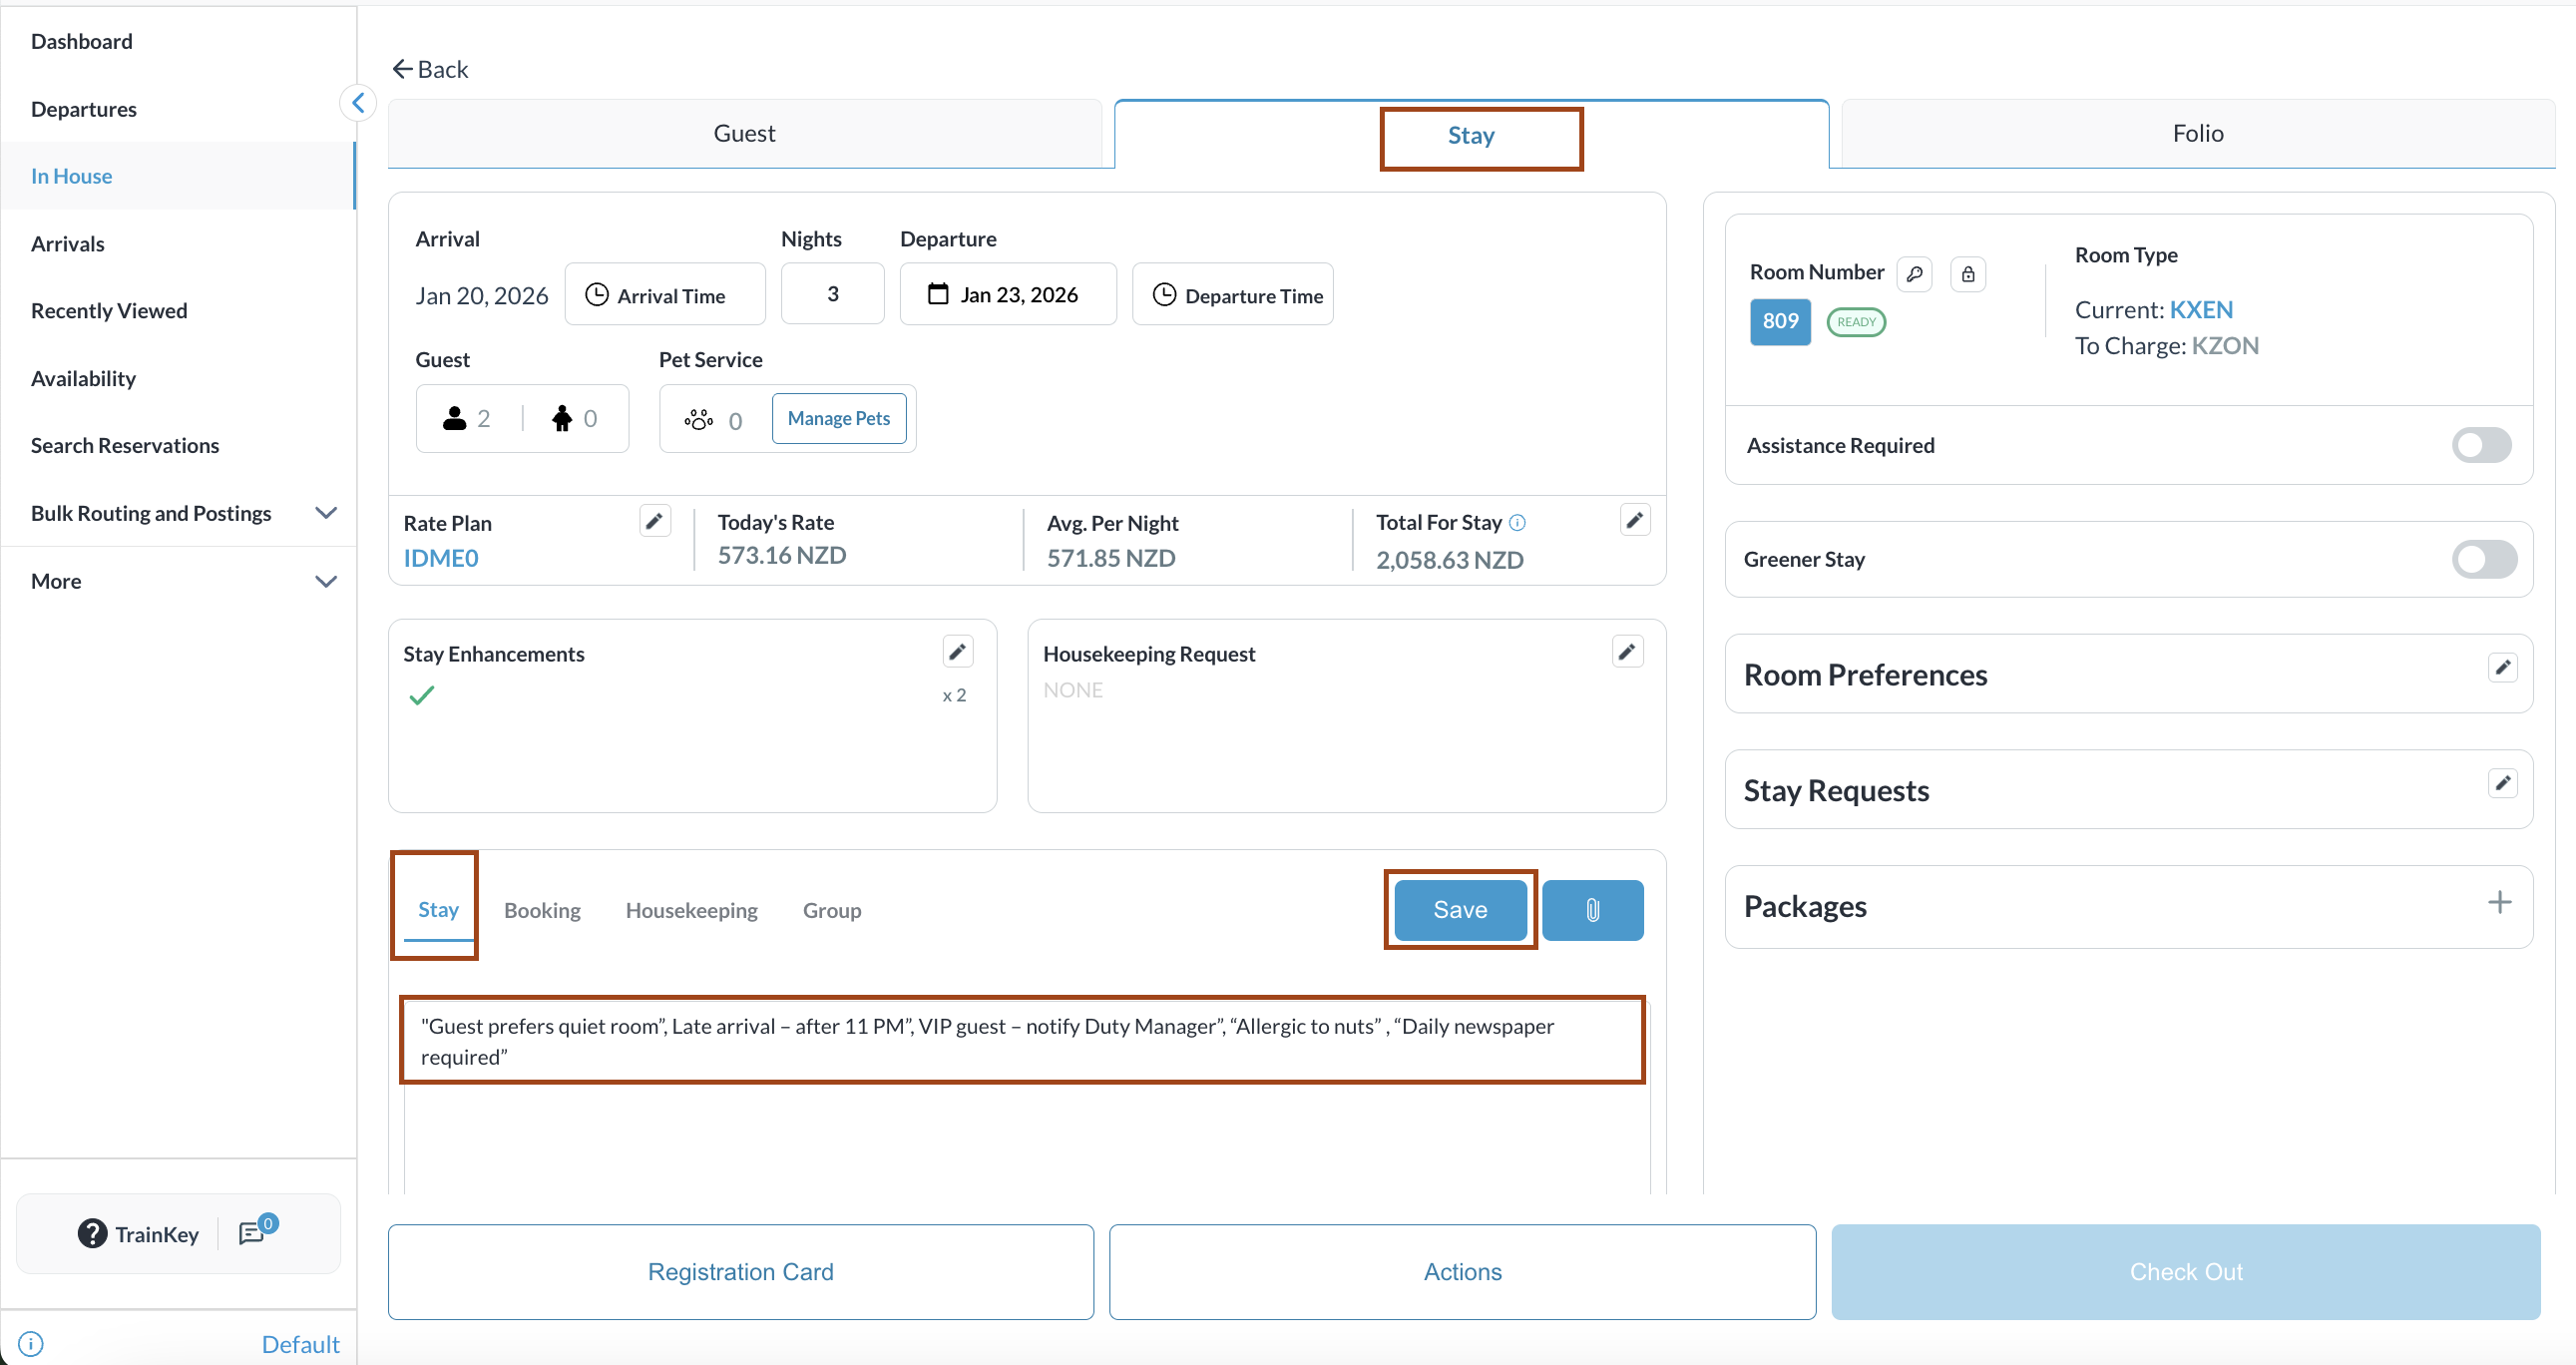
Task: Open the Housekeeping notes tab
Action: [x=691, y=910]
